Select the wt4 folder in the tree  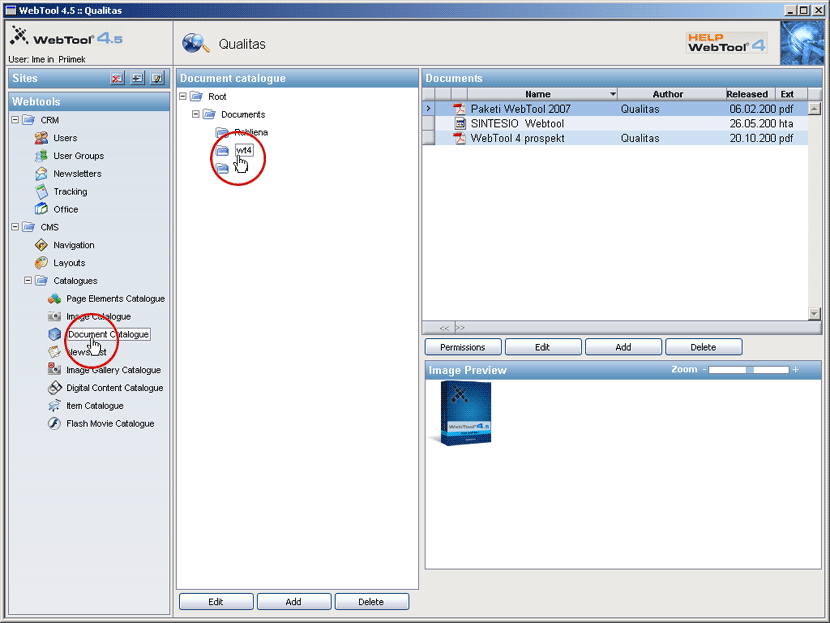[244, 150]
